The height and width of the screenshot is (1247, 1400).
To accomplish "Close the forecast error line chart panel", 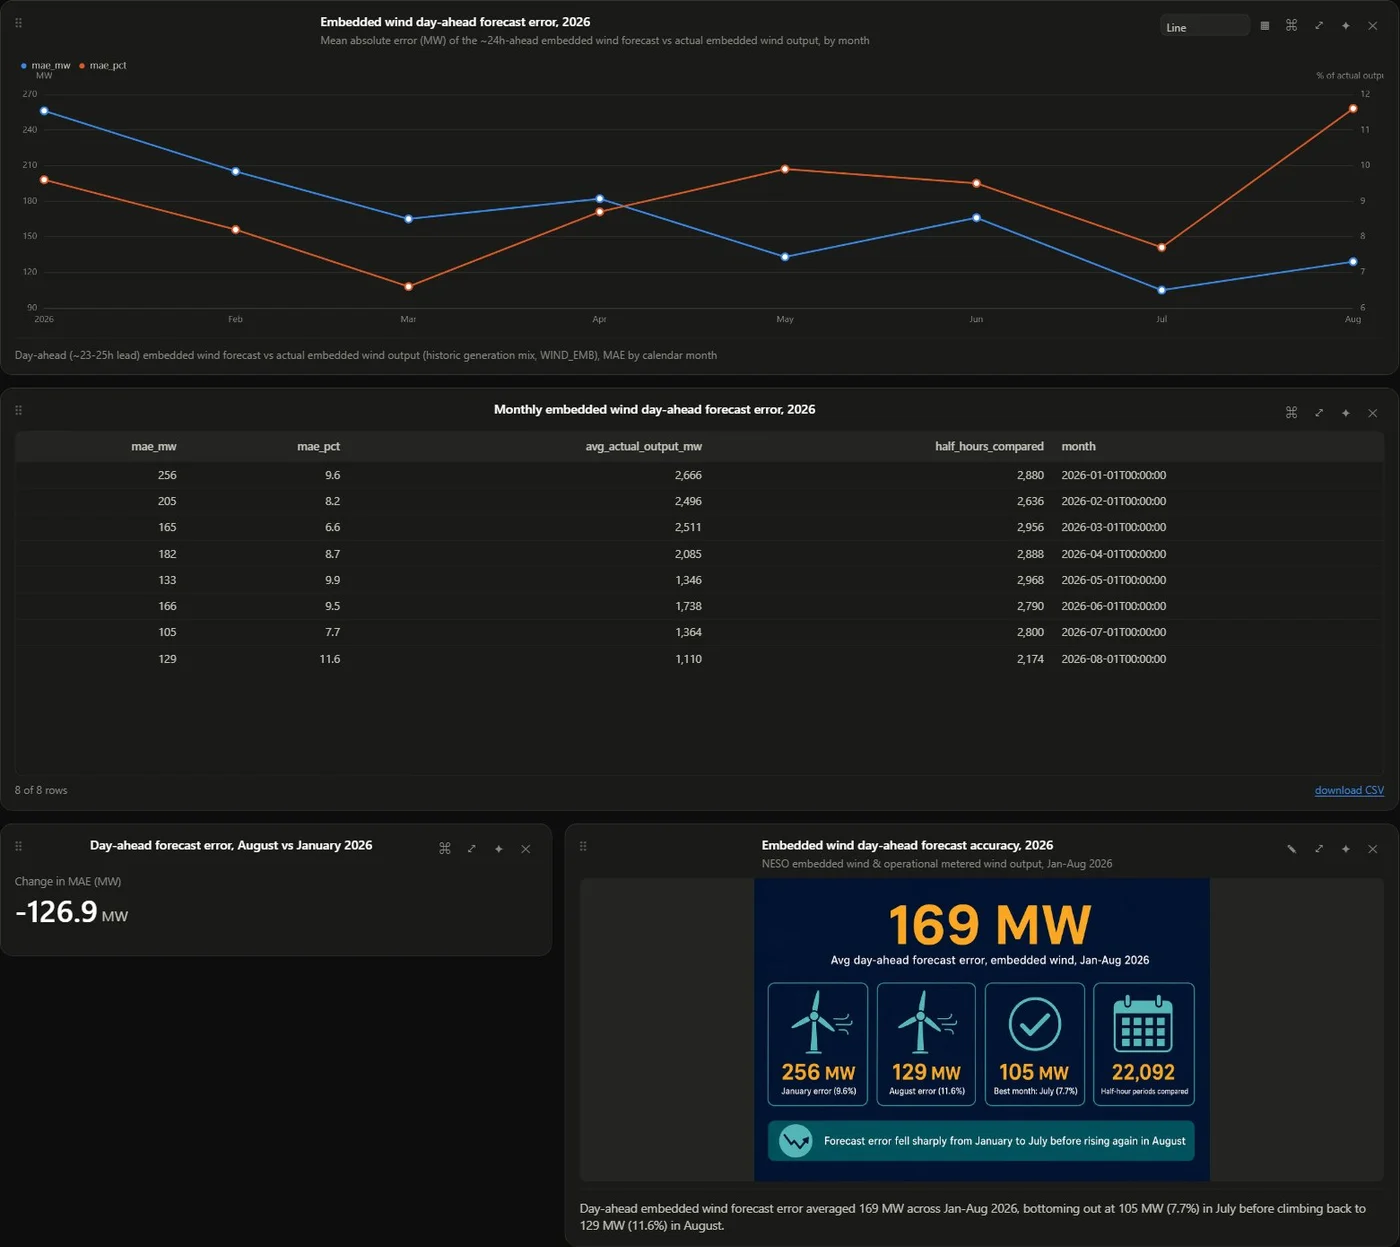I will (x=1373, y=26).
